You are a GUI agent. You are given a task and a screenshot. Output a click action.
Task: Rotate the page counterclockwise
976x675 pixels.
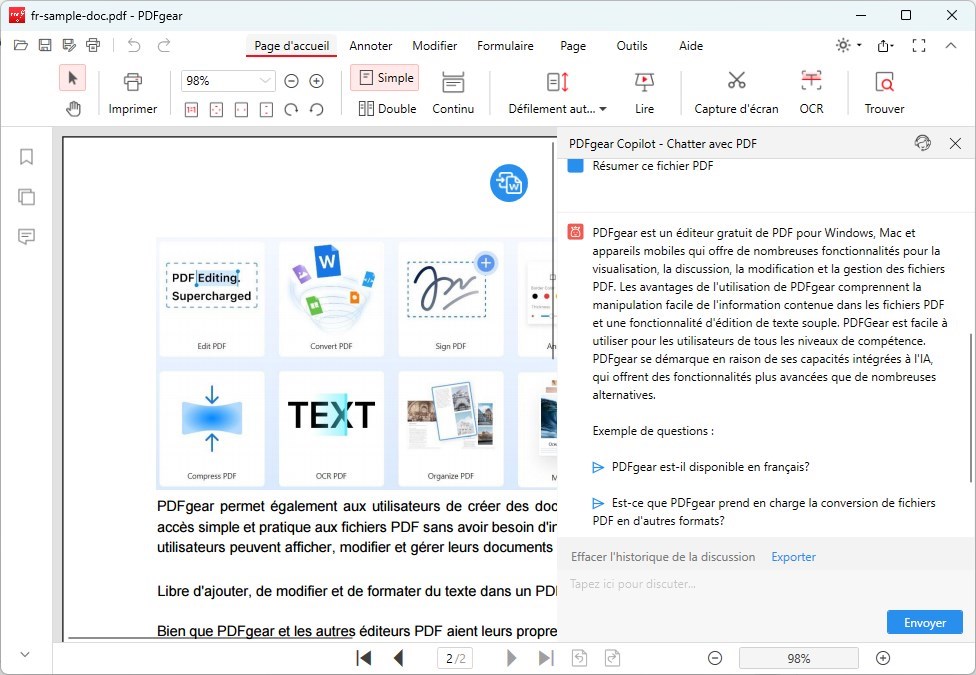coord(316,110)
